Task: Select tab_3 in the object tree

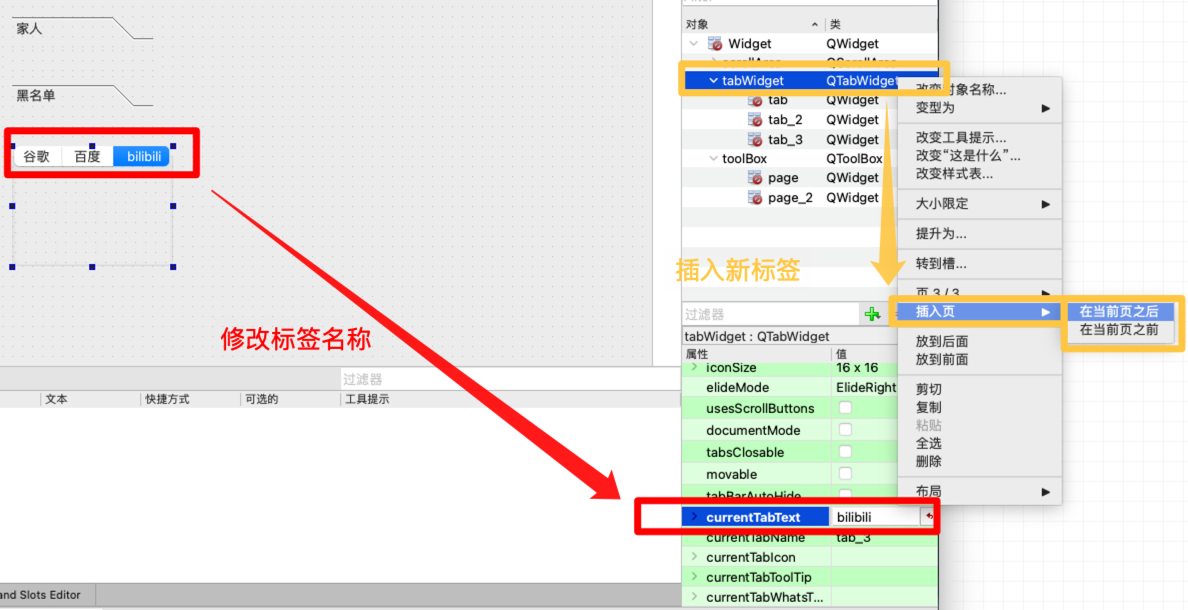Action: click(x=785, y=139)
